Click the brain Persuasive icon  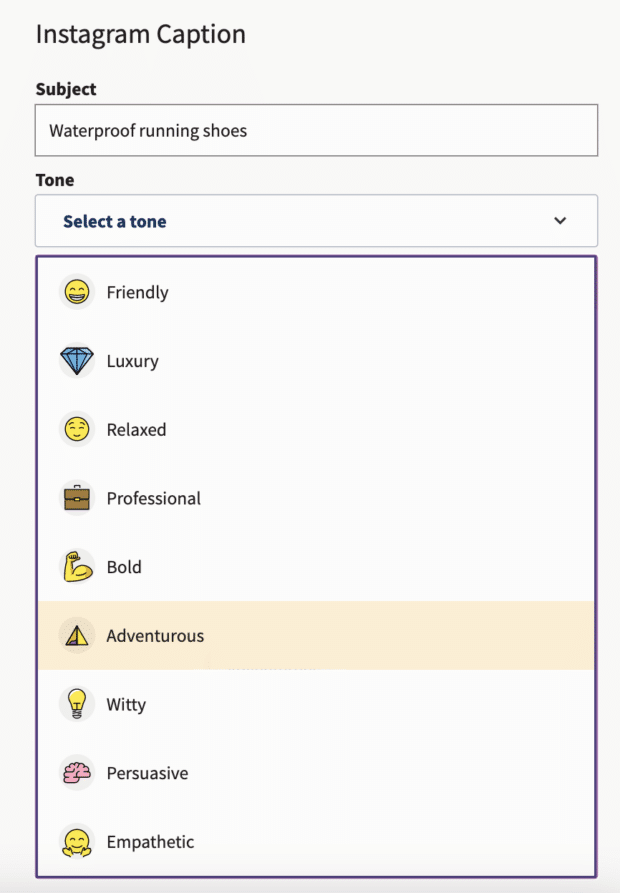[x=77, y=773]
